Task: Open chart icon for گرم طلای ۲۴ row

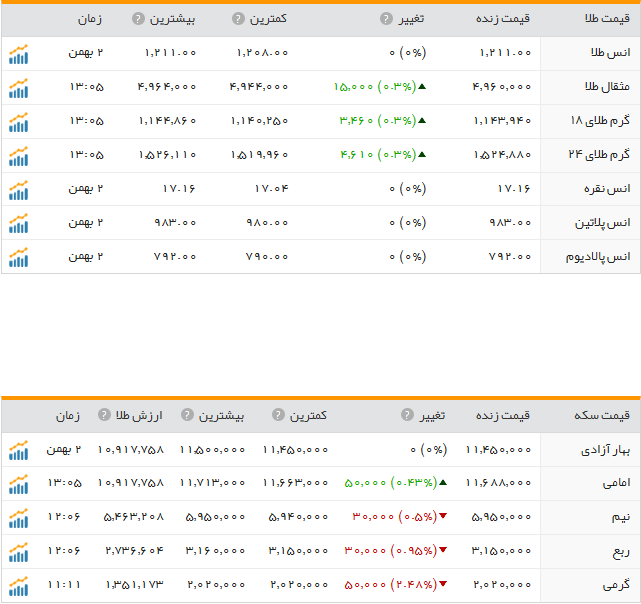Action: 18,156
